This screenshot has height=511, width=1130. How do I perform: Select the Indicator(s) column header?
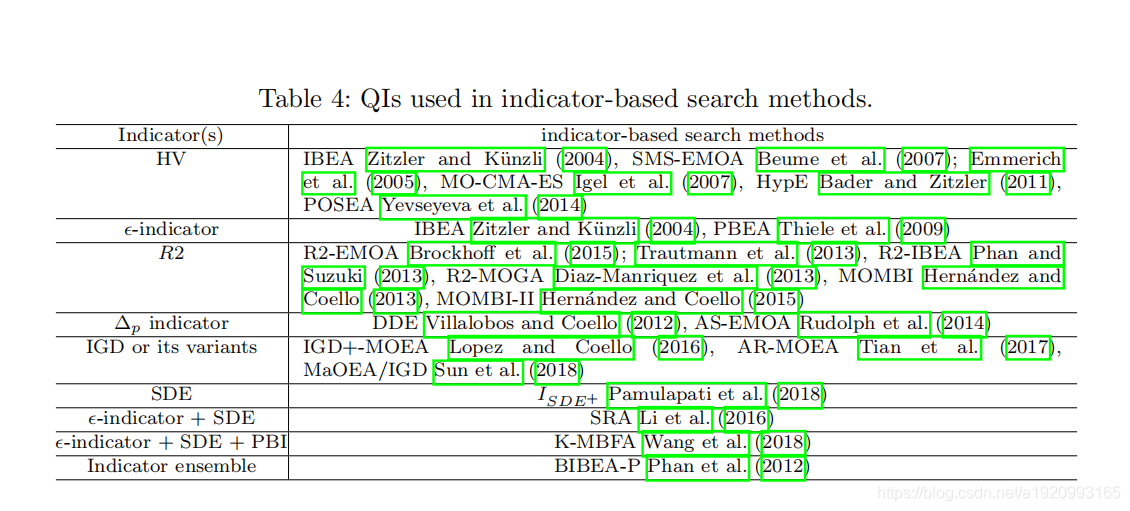(171, 135)
